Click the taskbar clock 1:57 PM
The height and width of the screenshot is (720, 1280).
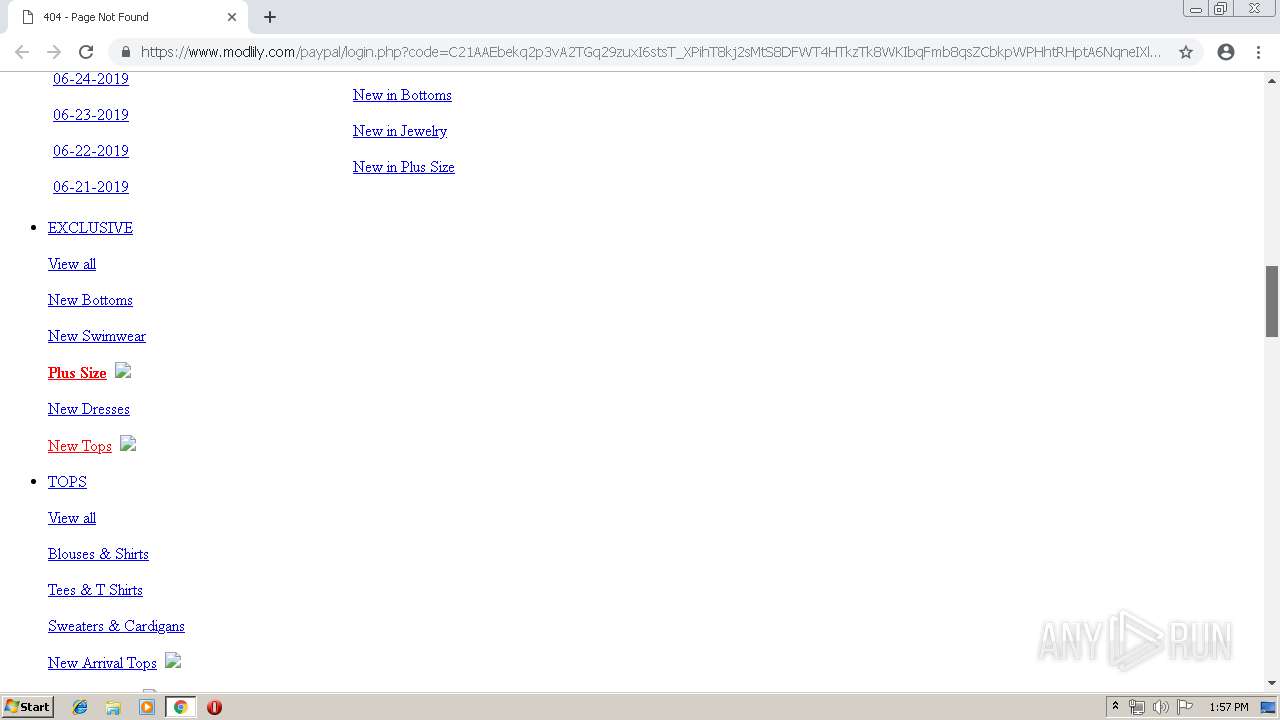coord(1228,707)
